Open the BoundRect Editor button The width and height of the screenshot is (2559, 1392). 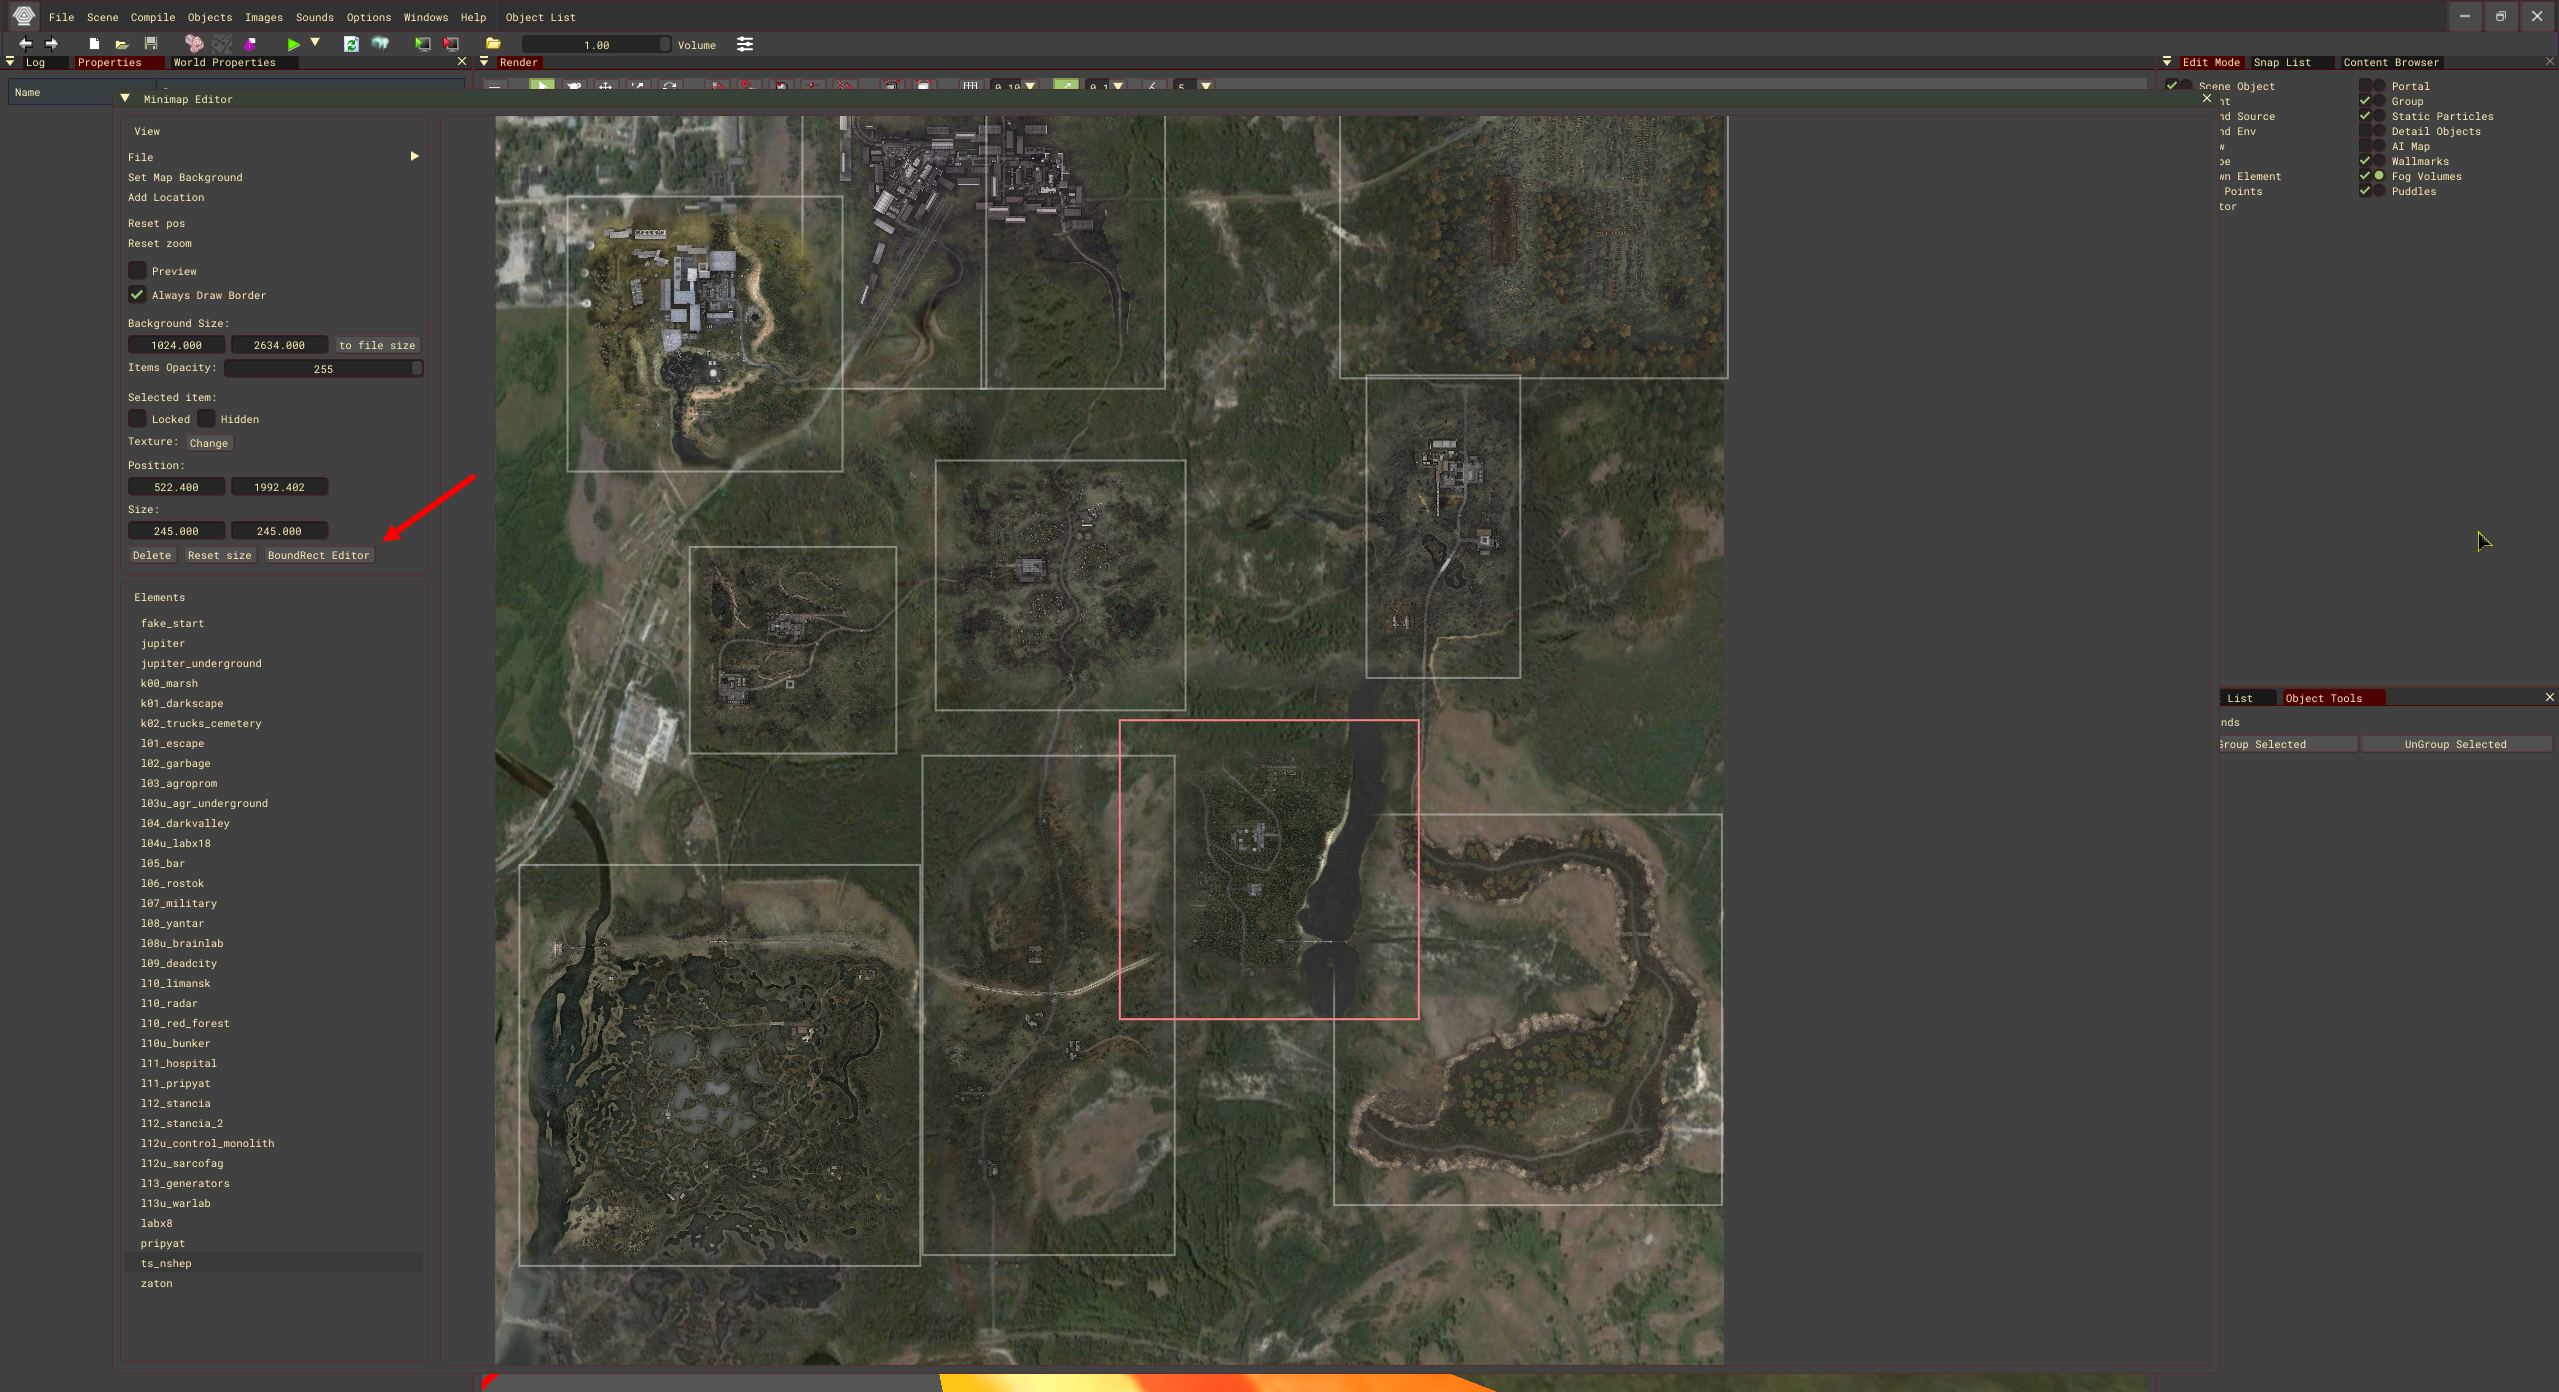pos(318,555)
